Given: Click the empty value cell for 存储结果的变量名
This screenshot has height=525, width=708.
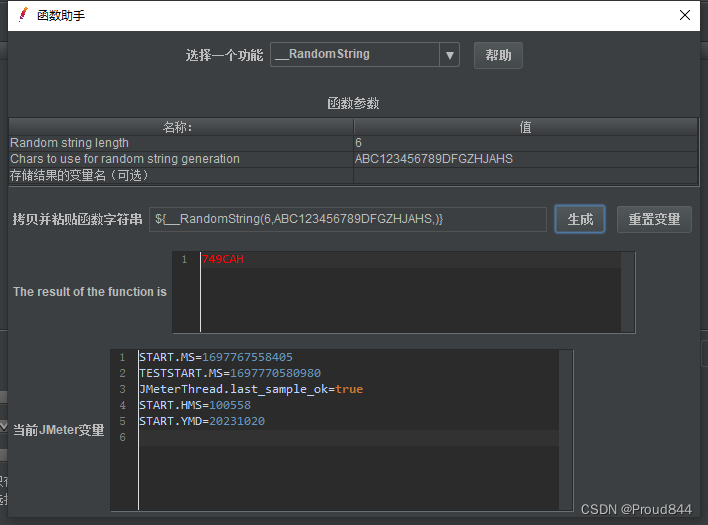Looking at the screenshot, I should coord(526,176).
